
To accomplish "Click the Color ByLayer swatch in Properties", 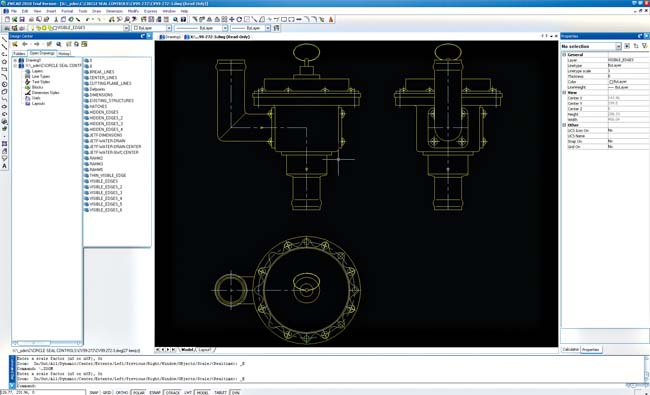I will point(611,82).
